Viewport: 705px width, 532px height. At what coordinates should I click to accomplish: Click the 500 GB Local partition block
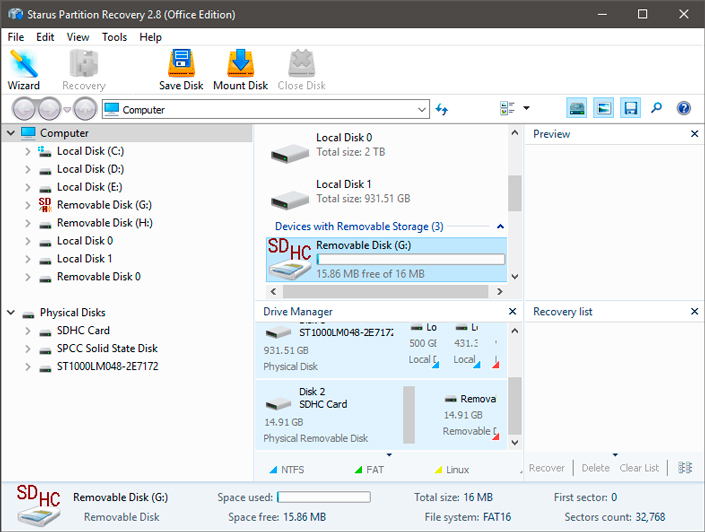coord(423,346)
